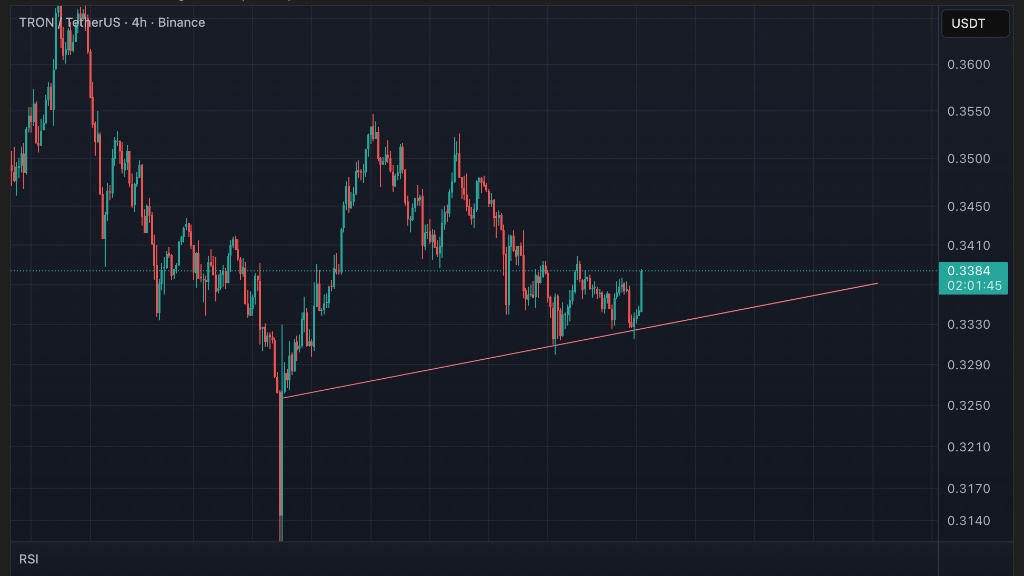Screen dimensions: 1024x576
Task: Click the 0.3170 price axis label
Action: (x=968, y=488)
